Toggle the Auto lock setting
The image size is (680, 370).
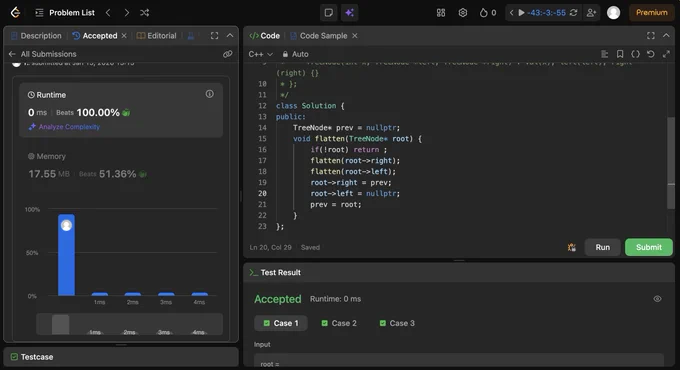click(295, 54)
